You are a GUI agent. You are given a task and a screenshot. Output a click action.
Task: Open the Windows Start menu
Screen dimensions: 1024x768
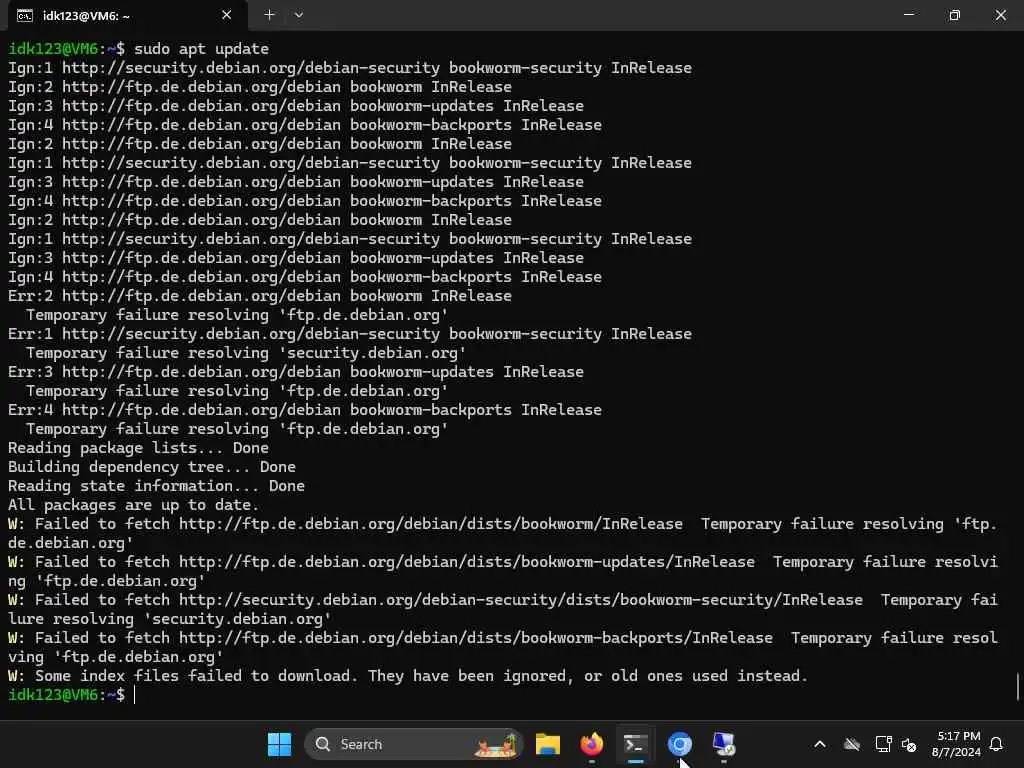(x=280, y=744)
